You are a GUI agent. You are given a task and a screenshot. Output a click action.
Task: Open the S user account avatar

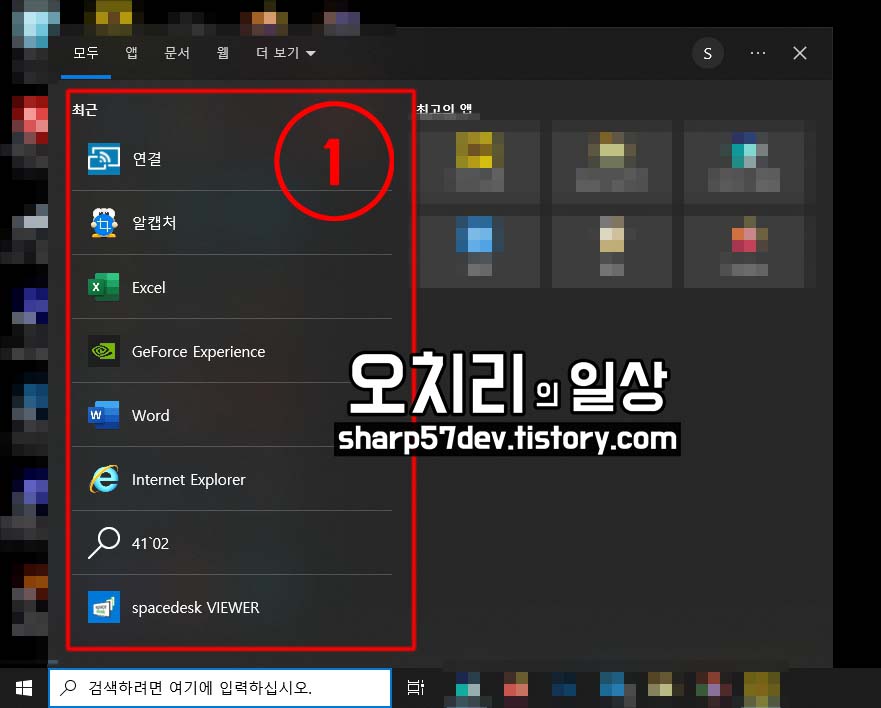point(707,53)
